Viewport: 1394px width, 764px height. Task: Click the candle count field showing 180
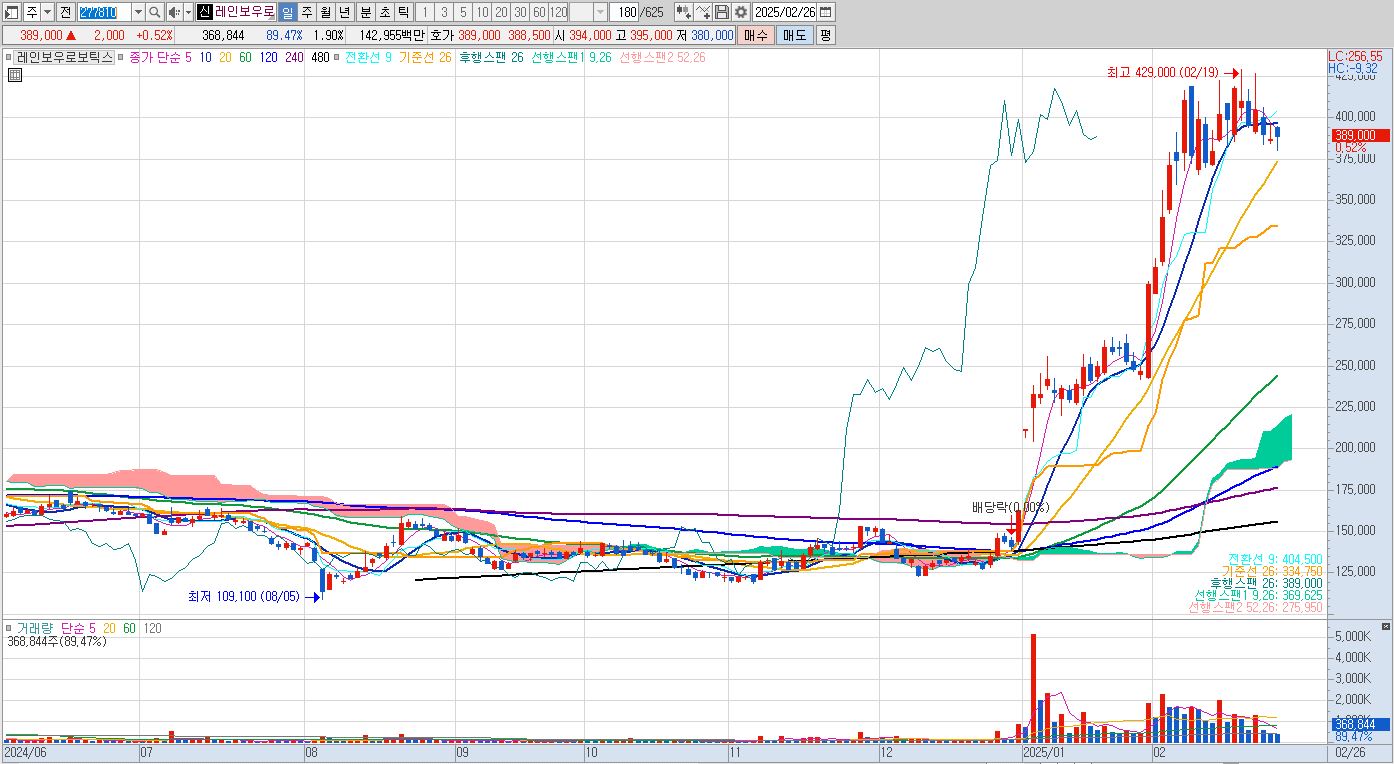point(625,12)
